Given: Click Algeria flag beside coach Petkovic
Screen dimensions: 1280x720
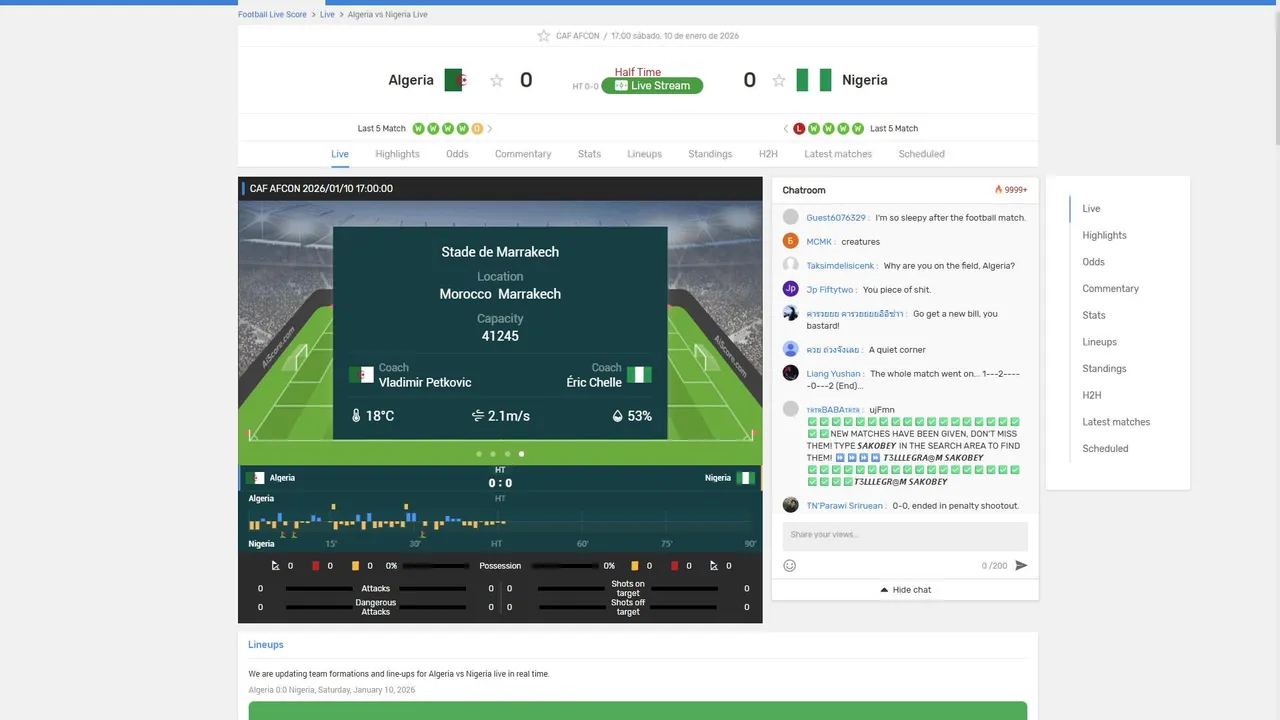Looking at the screenshot, I should coord(361,375).
